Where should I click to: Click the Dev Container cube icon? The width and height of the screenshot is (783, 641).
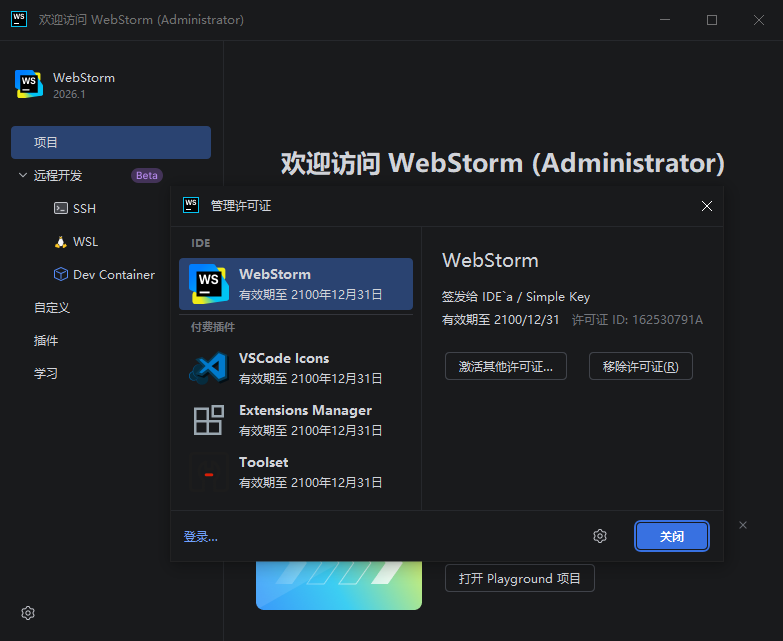[61, 274]
